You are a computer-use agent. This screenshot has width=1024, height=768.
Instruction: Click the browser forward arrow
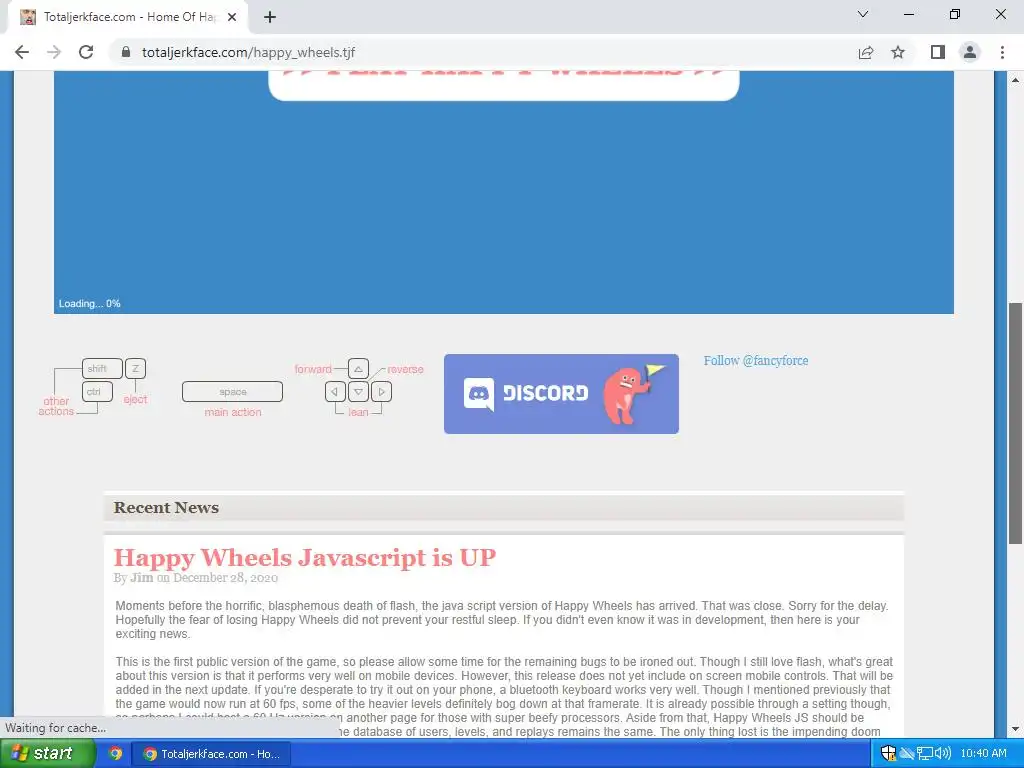click(x=54, y=52)
